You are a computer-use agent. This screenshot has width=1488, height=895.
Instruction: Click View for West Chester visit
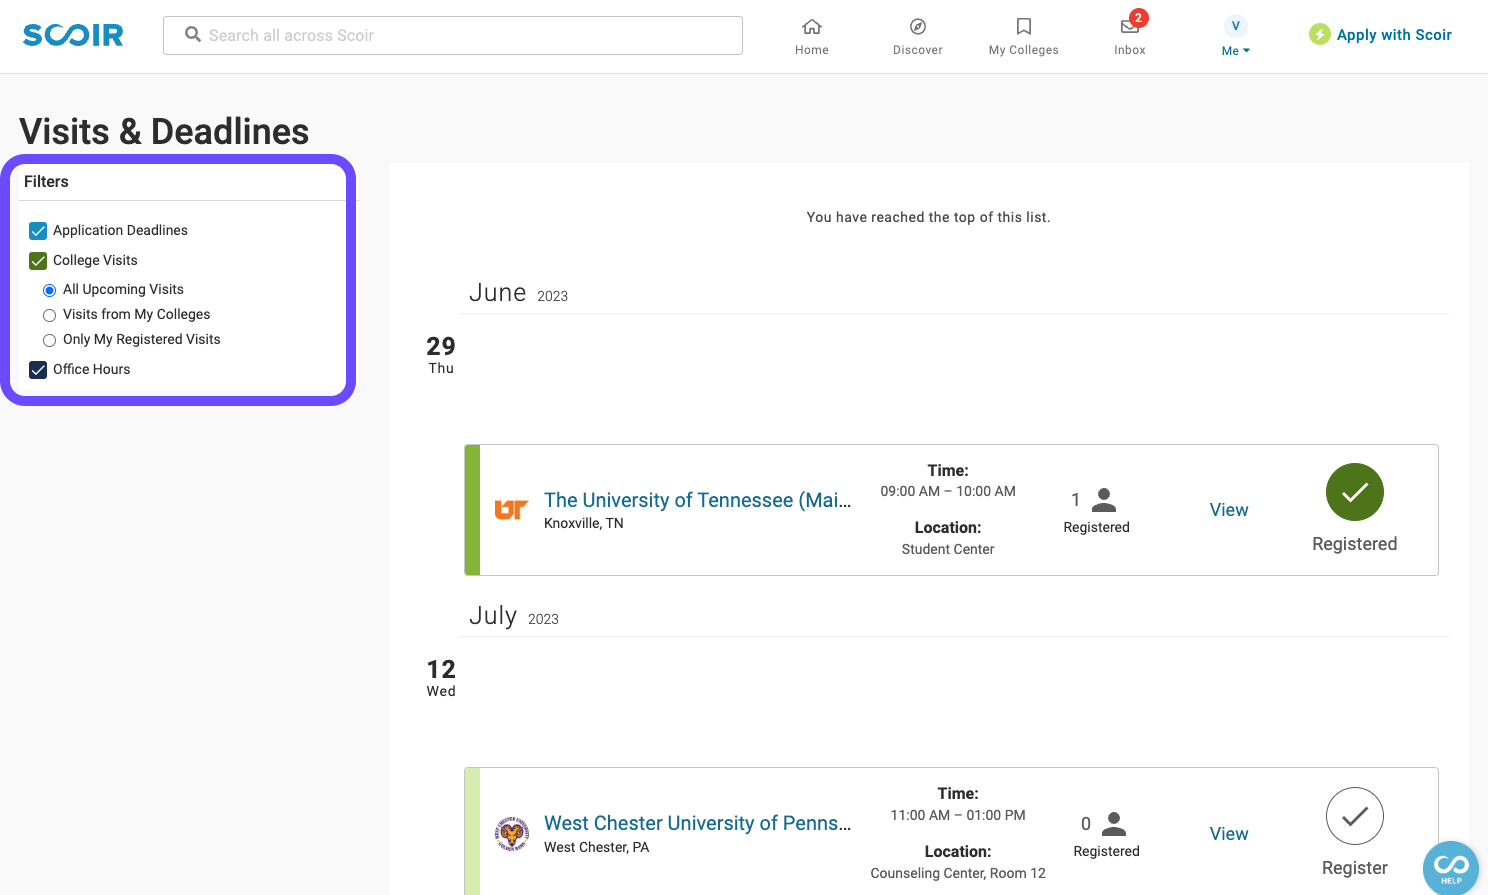coord(1229,834)
